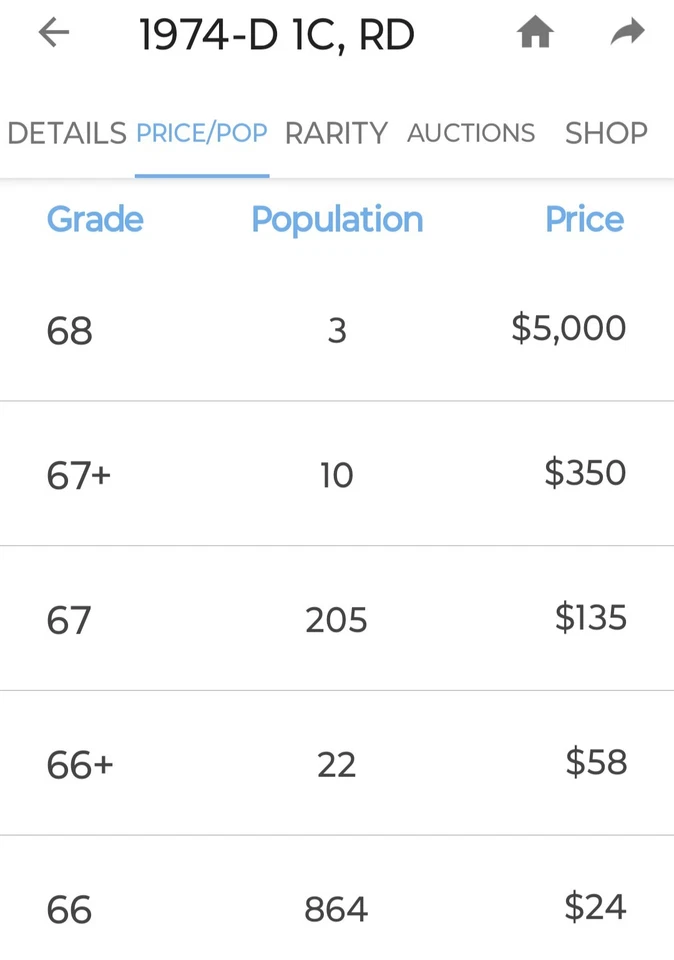This screenshot has height=960, width=674.
Task: Tap the 1974-D 1C, RD title
Action: coord(276,36)
